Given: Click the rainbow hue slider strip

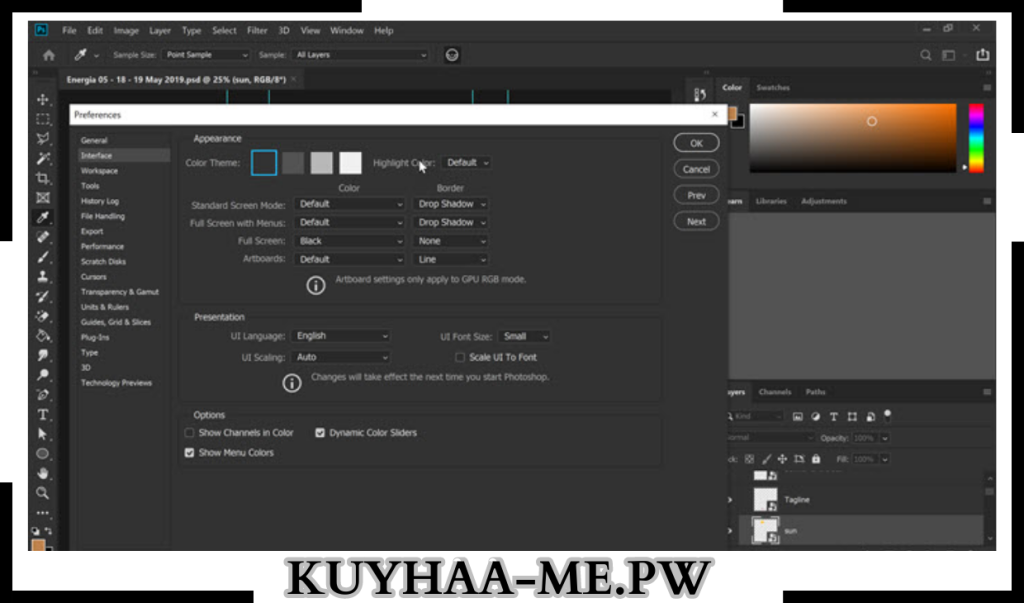Looking at the screenshot, I should (976, 138).
